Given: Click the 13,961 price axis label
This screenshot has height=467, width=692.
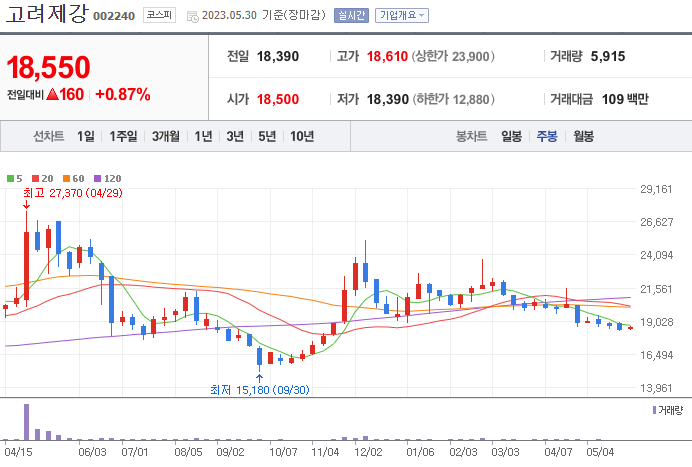Looking at the screenshot, I should coord(657,388).
